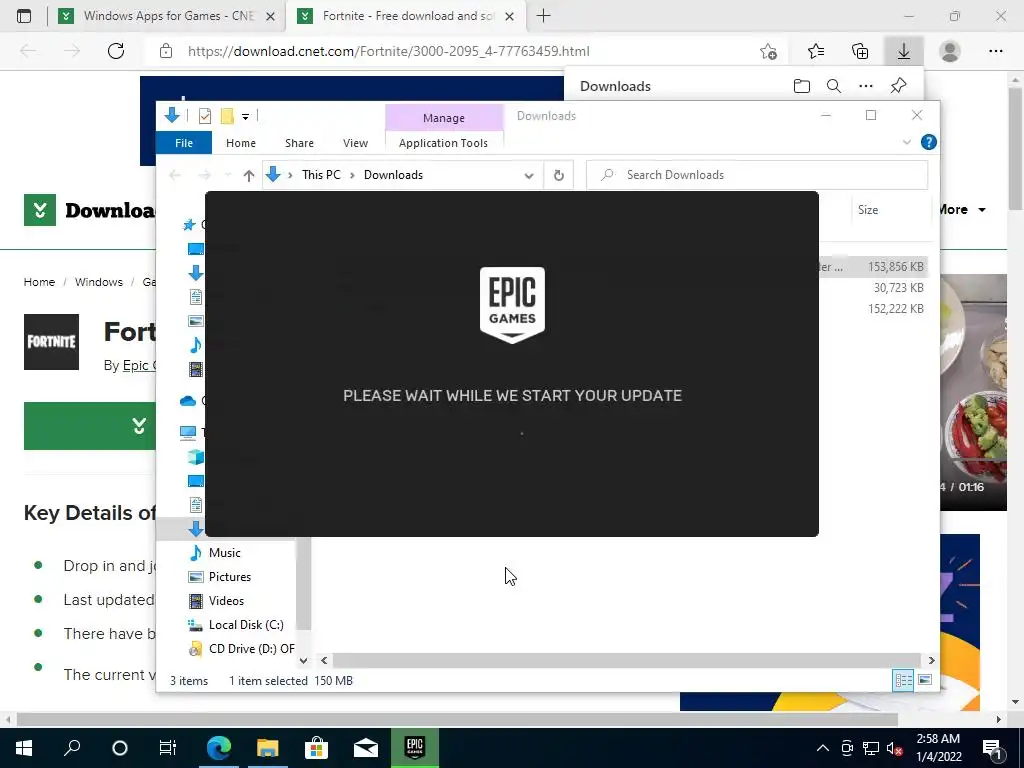Open File Explorer from the taskbar
Image resolution: width=1024 pixels, height=768 pixels.
pos(267,748)
